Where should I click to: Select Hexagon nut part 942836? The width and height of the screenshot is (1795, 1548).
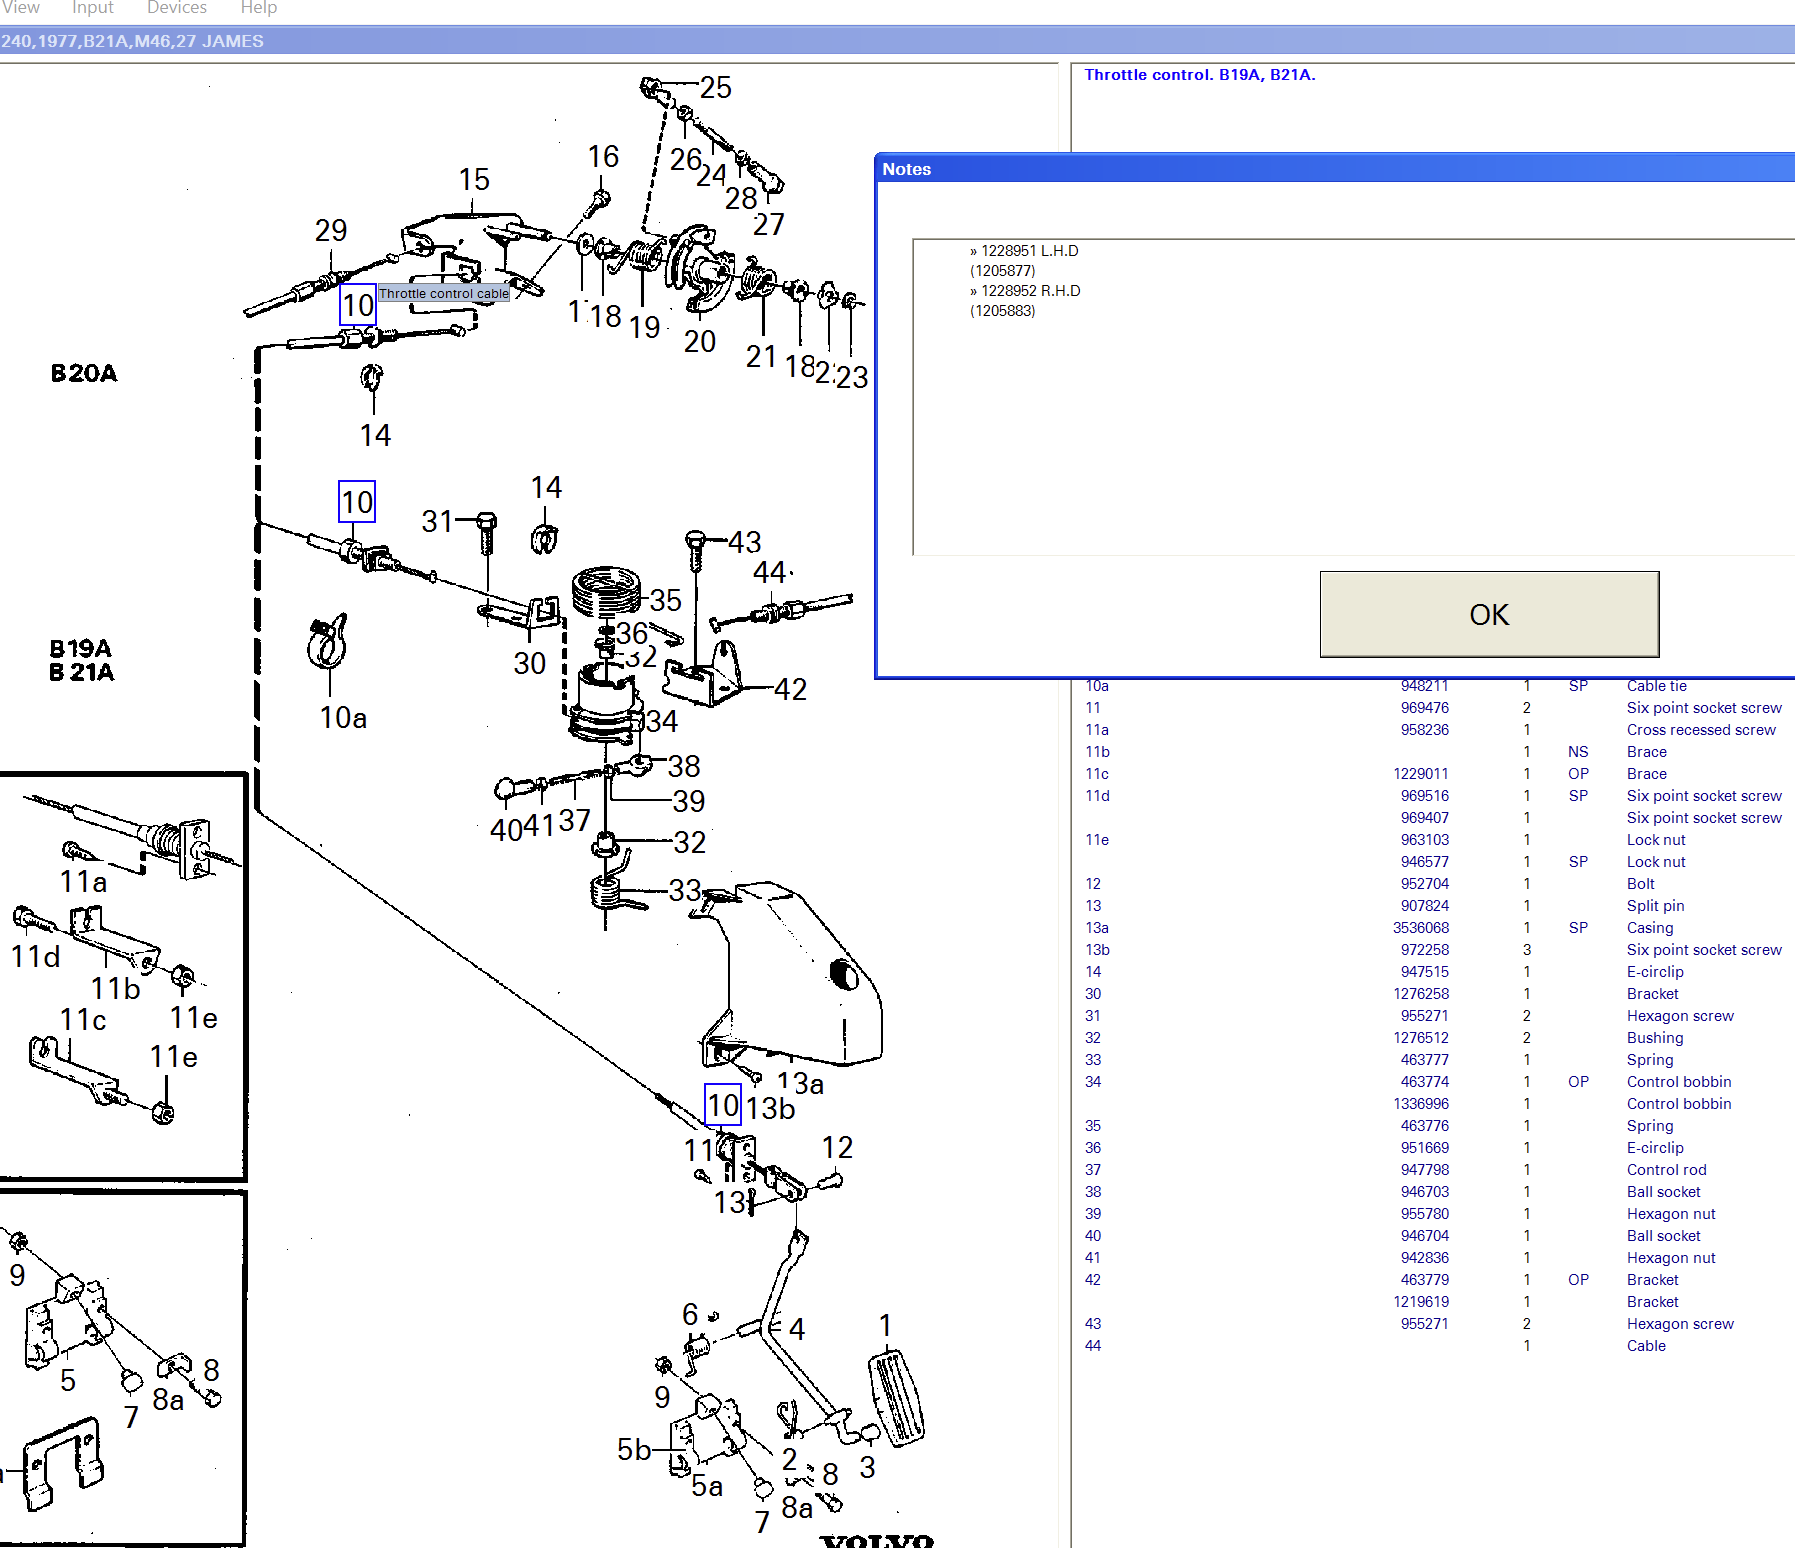pyautogui.click(x=1433, y=1258)
